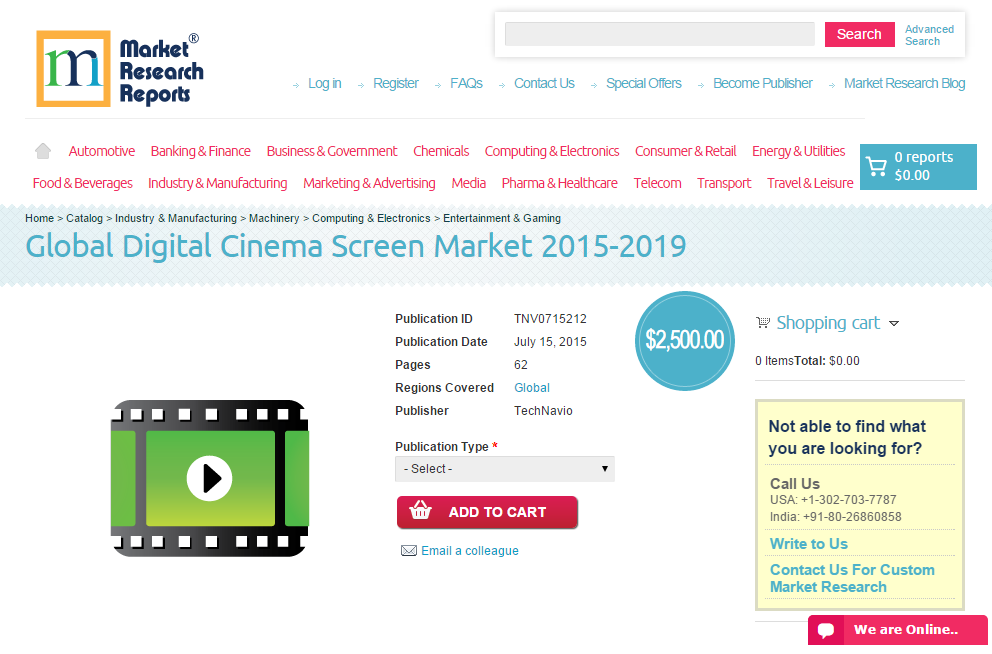
Task: Open Advanced Search
Action: [x=928, y=34]
